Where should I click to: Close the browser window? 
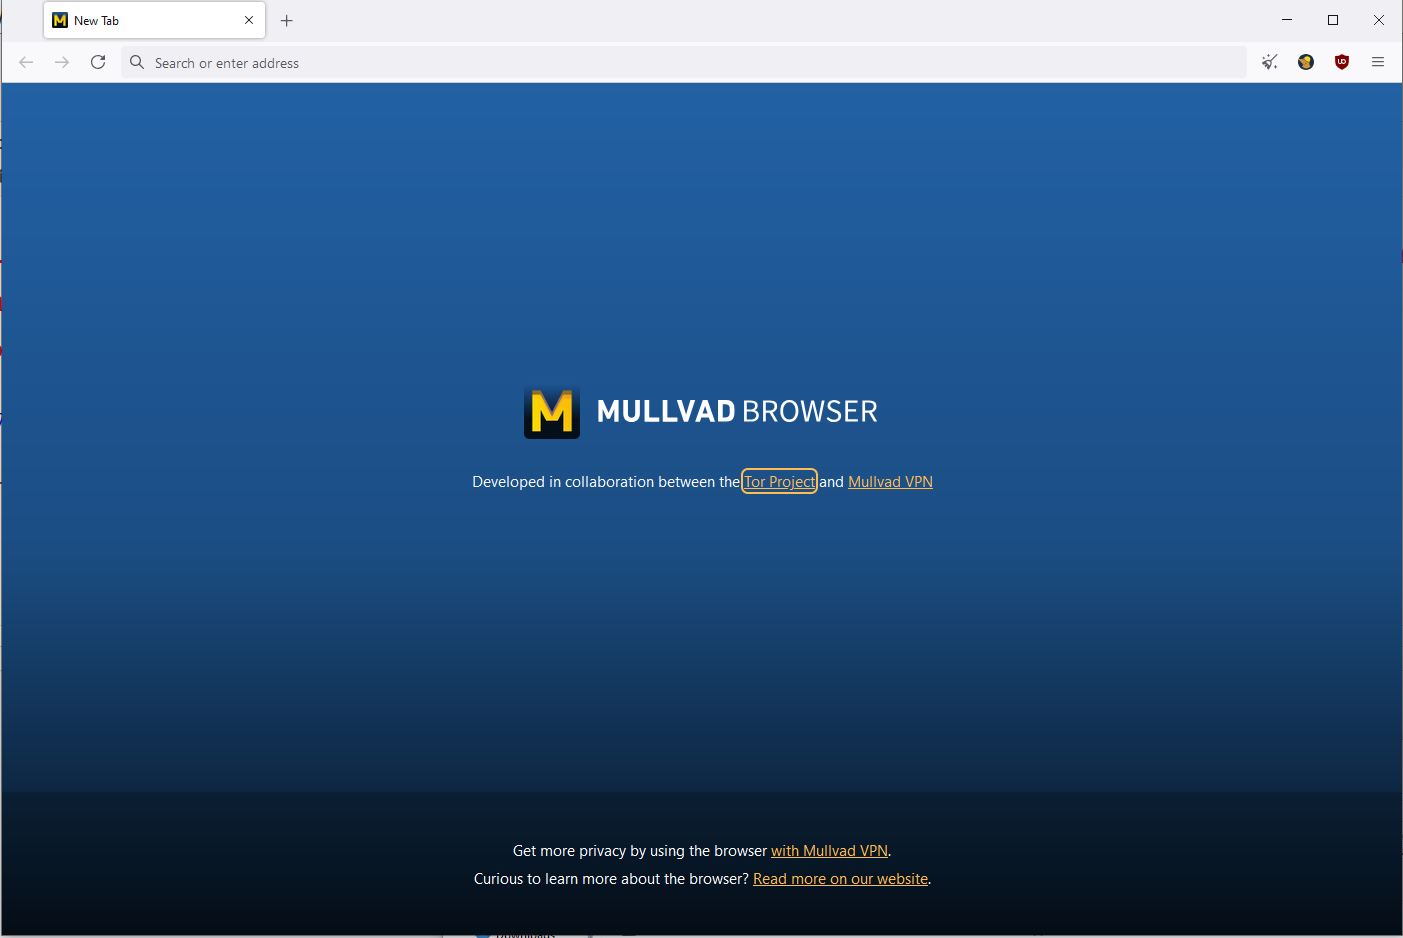tap(1379, 20)
